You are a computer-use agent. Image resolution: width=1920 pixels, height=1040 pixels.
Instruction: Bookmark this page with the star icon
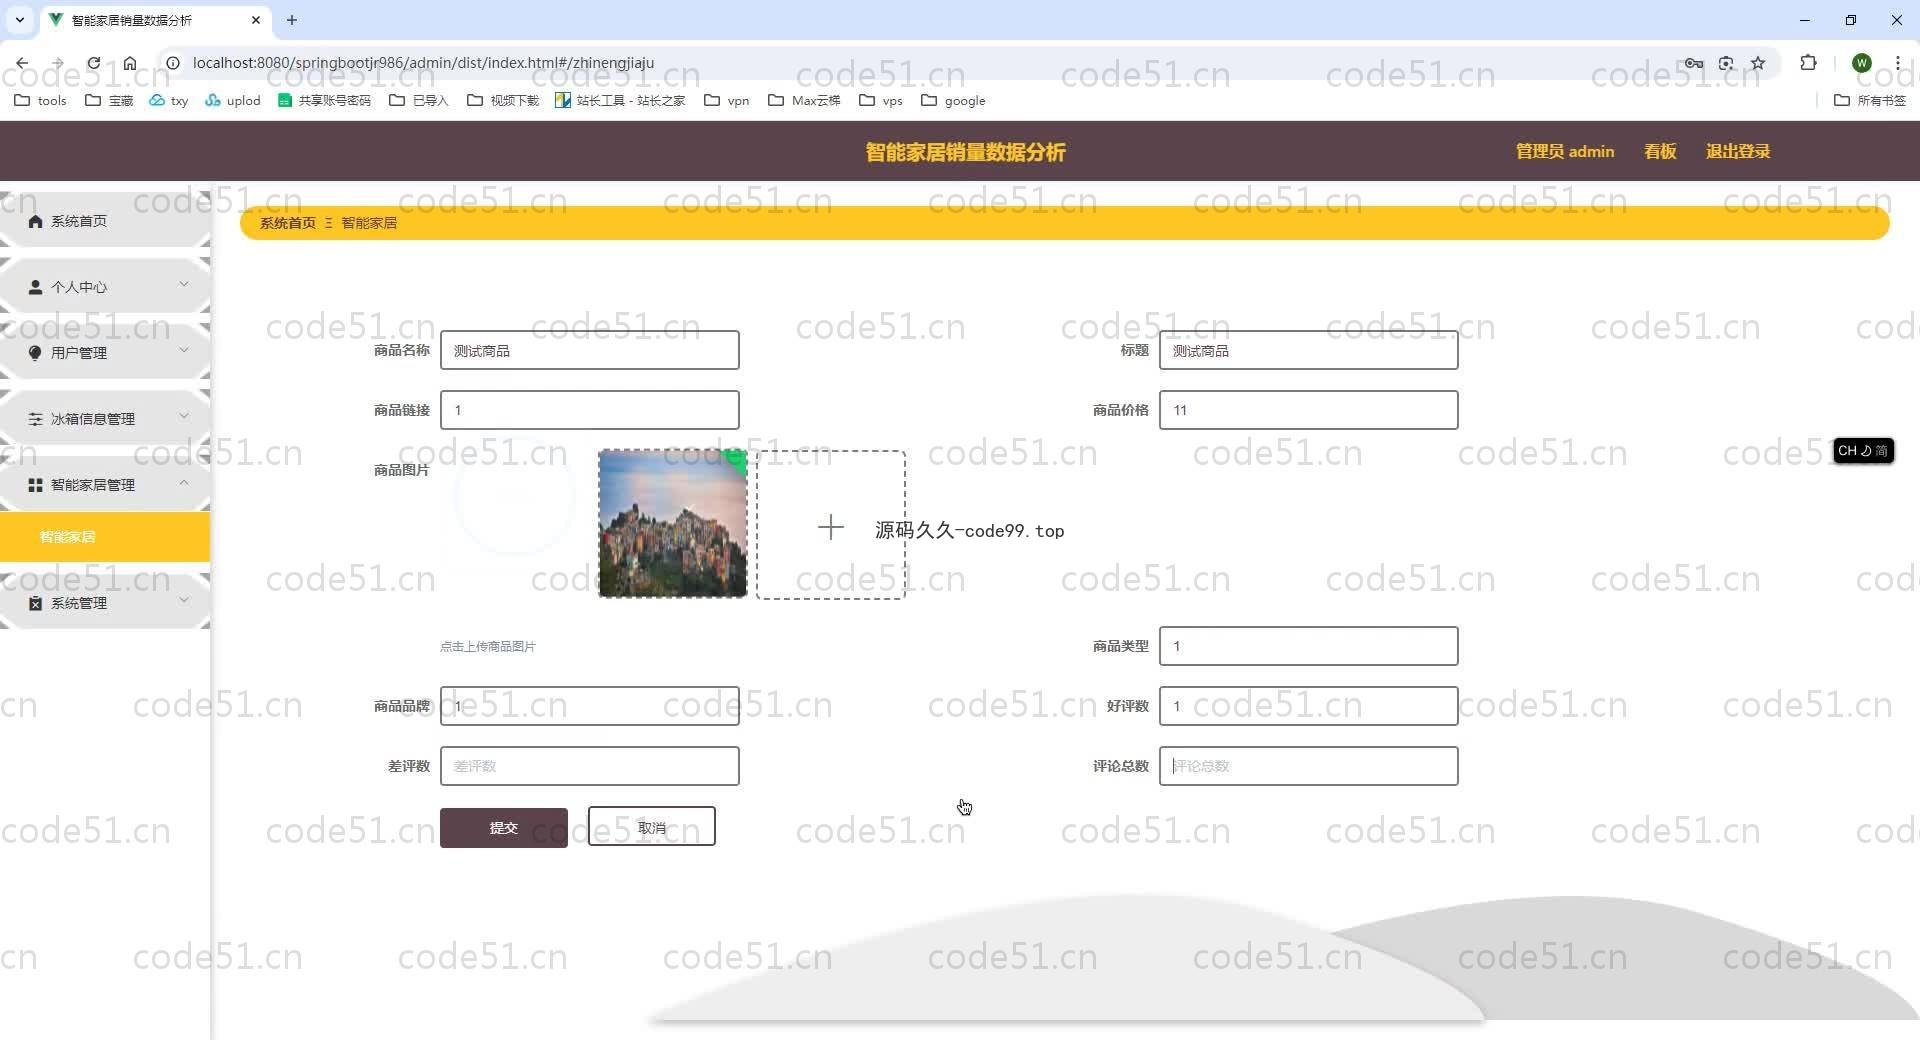point(1758,63)
